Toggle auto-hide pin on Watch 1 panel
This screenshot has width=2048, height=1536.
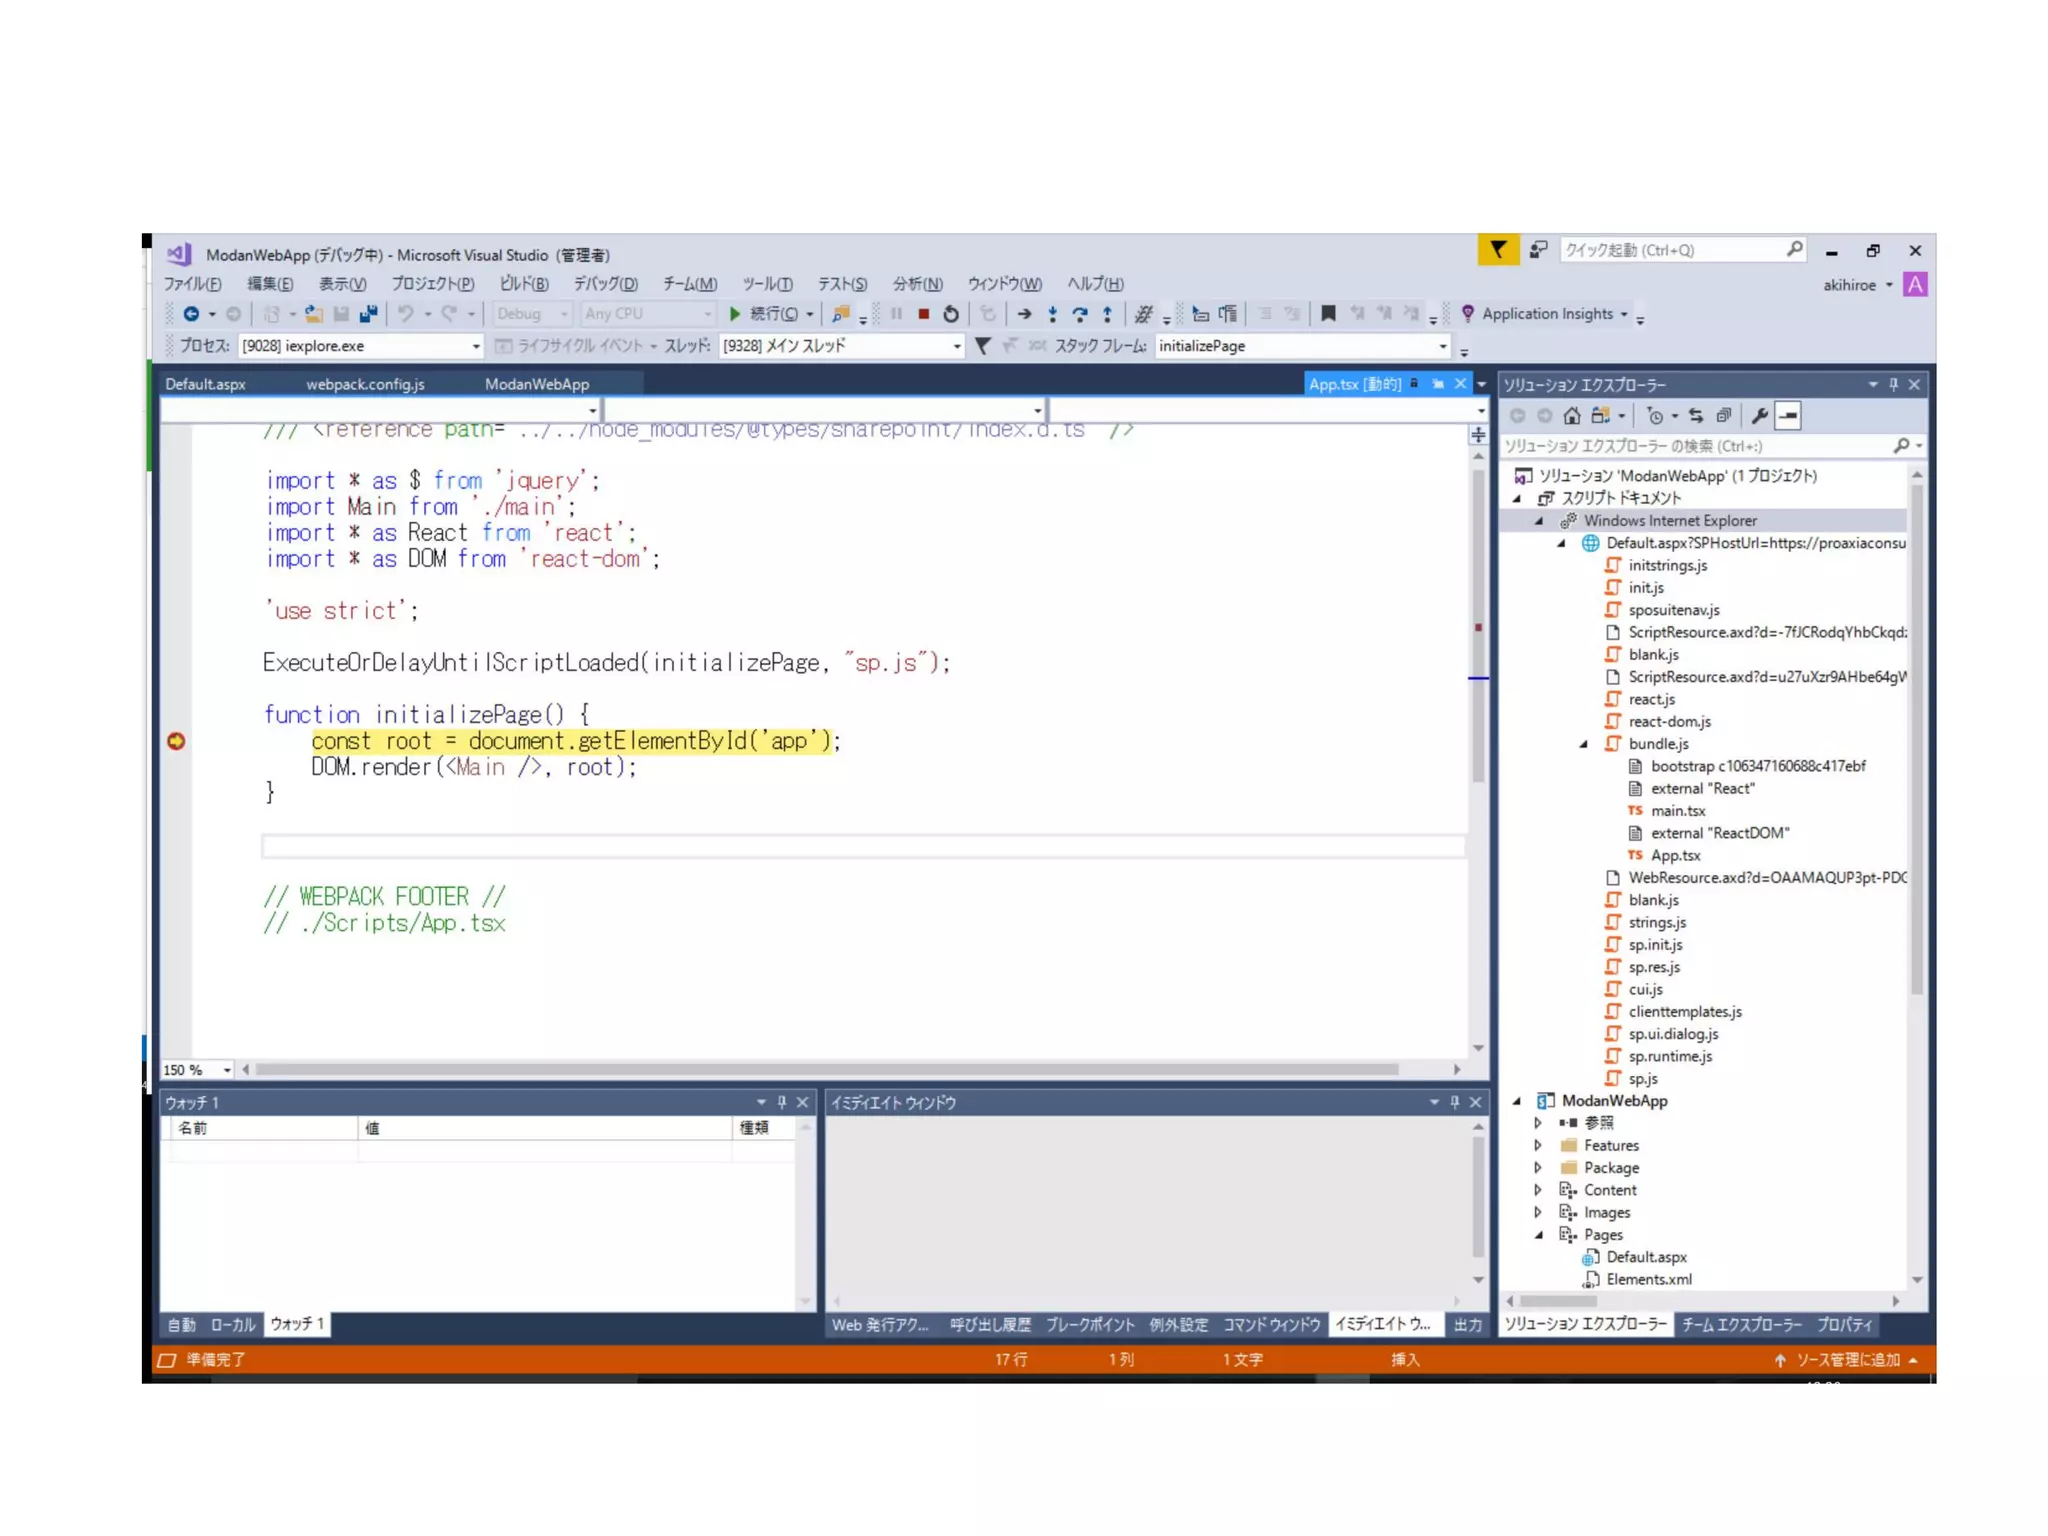782,1102
